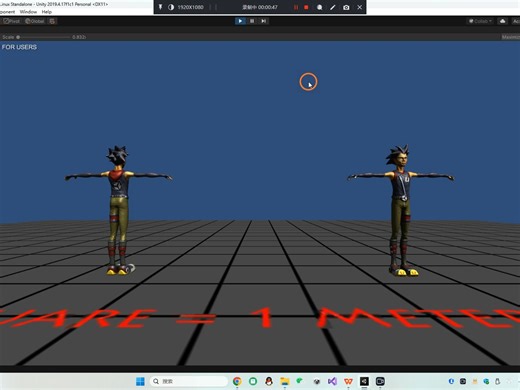Open the green bird app in taskbar
Viewport: 520px width, 390px height.
pos(300,380)
